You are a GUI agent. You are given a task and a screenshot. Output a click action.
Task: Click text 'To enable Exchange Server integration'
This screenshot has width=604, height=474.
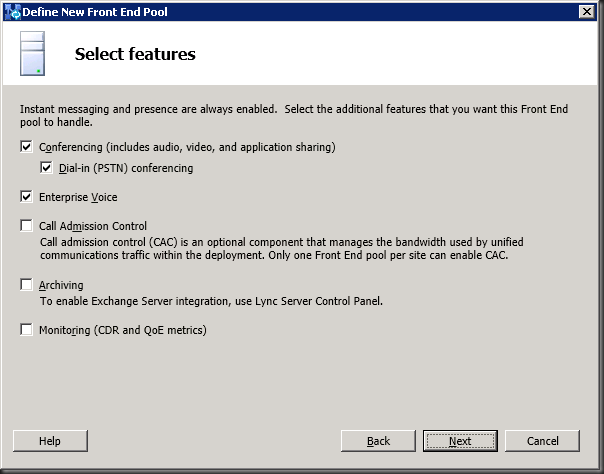(135, 301)
